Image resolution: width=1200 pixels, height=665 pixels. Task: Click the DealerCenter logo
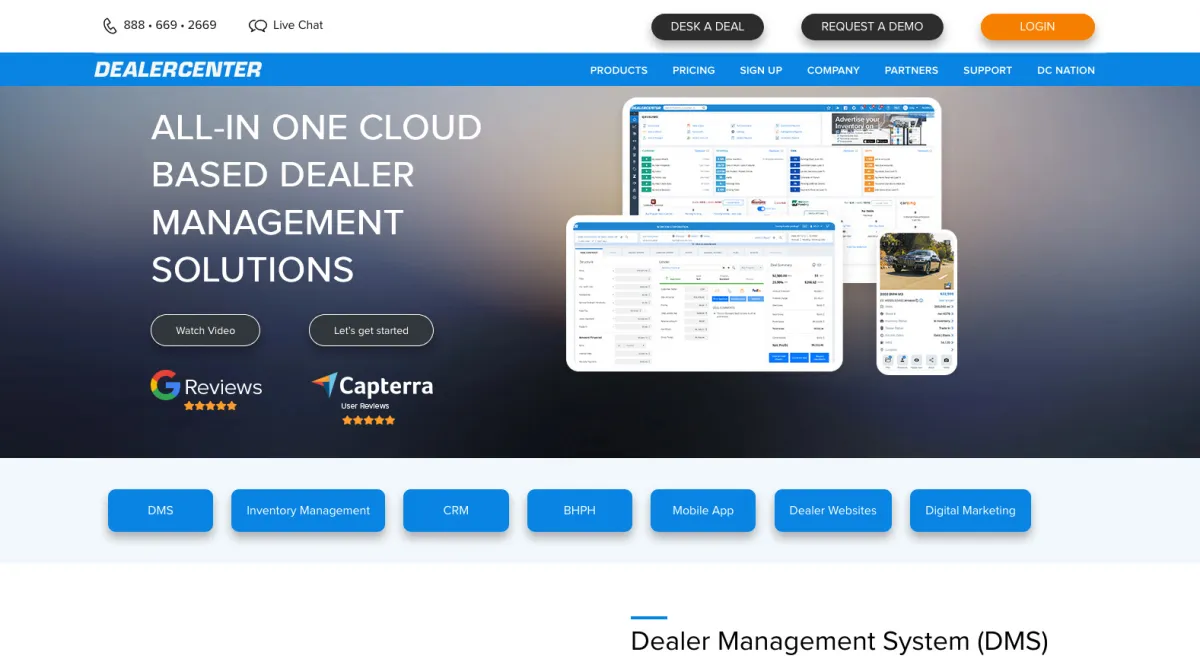(x=178, y=70)
